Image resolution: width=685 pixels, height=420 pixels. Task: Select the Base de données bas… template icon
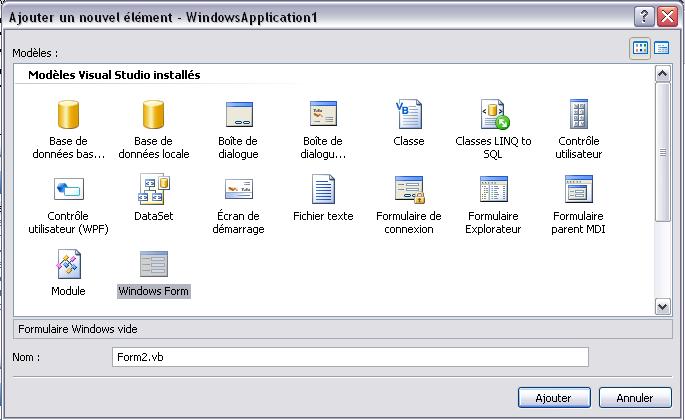[x=68, y=115]
